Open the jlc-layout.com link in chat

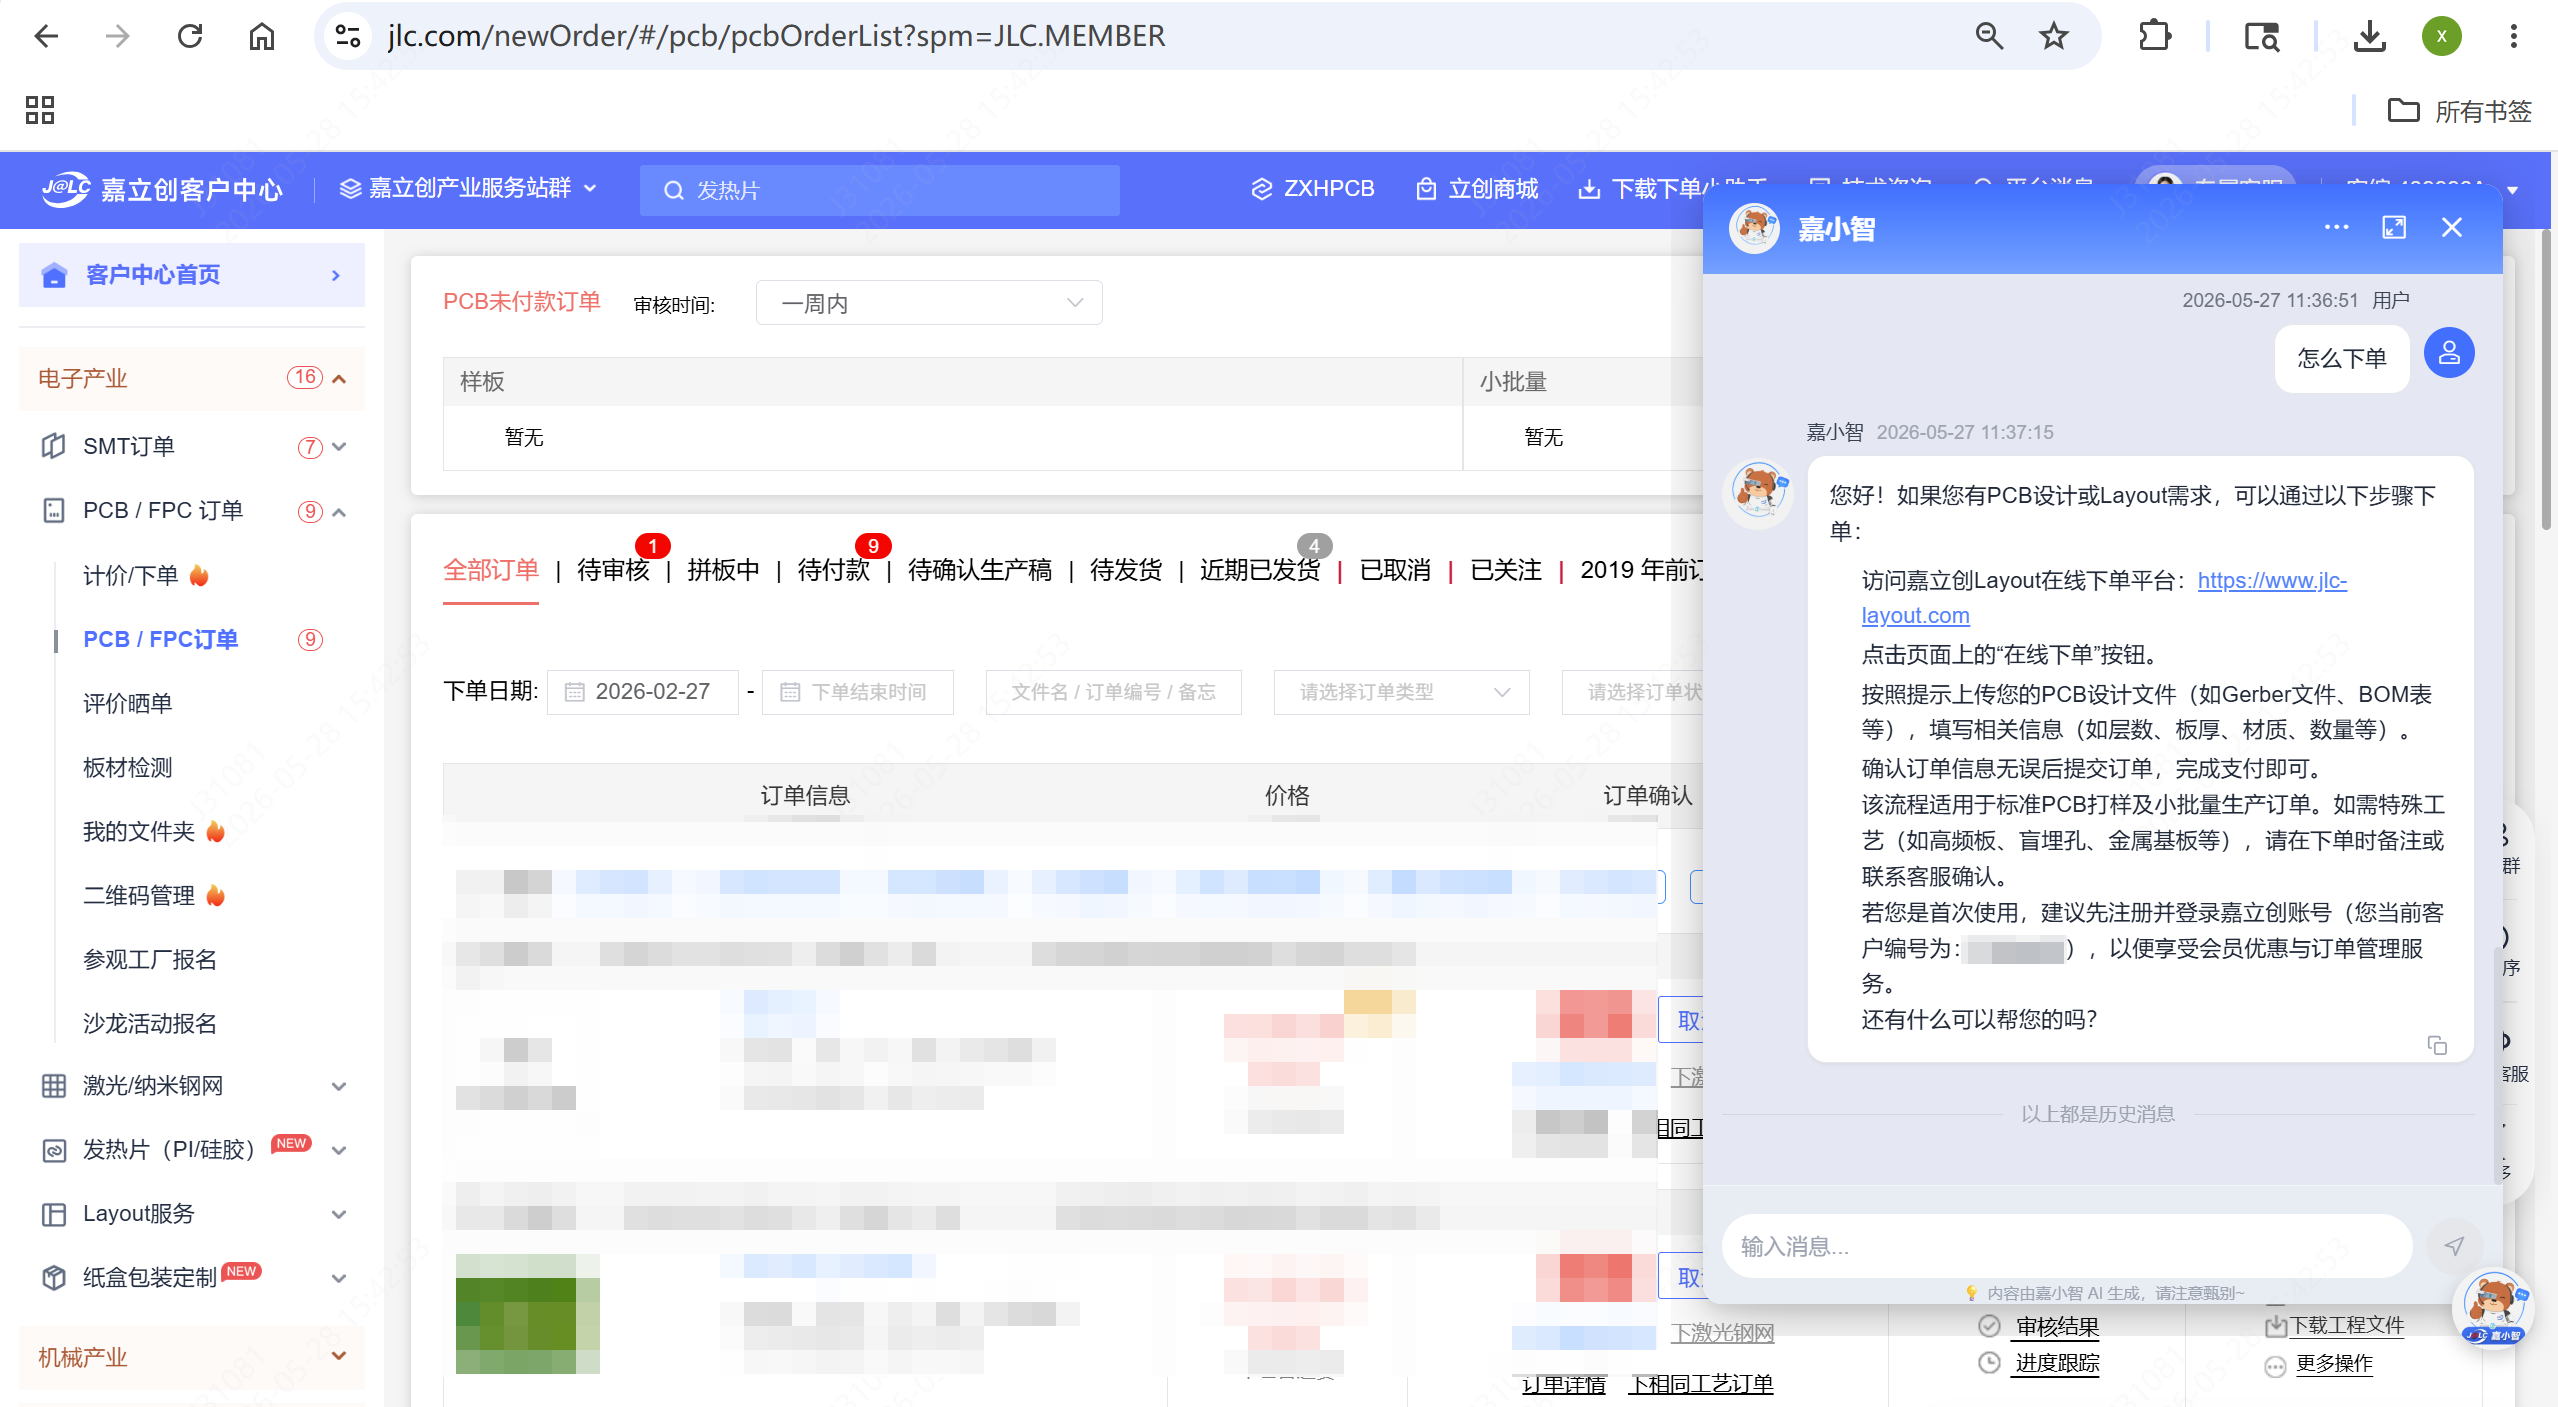click(2104, 598)
